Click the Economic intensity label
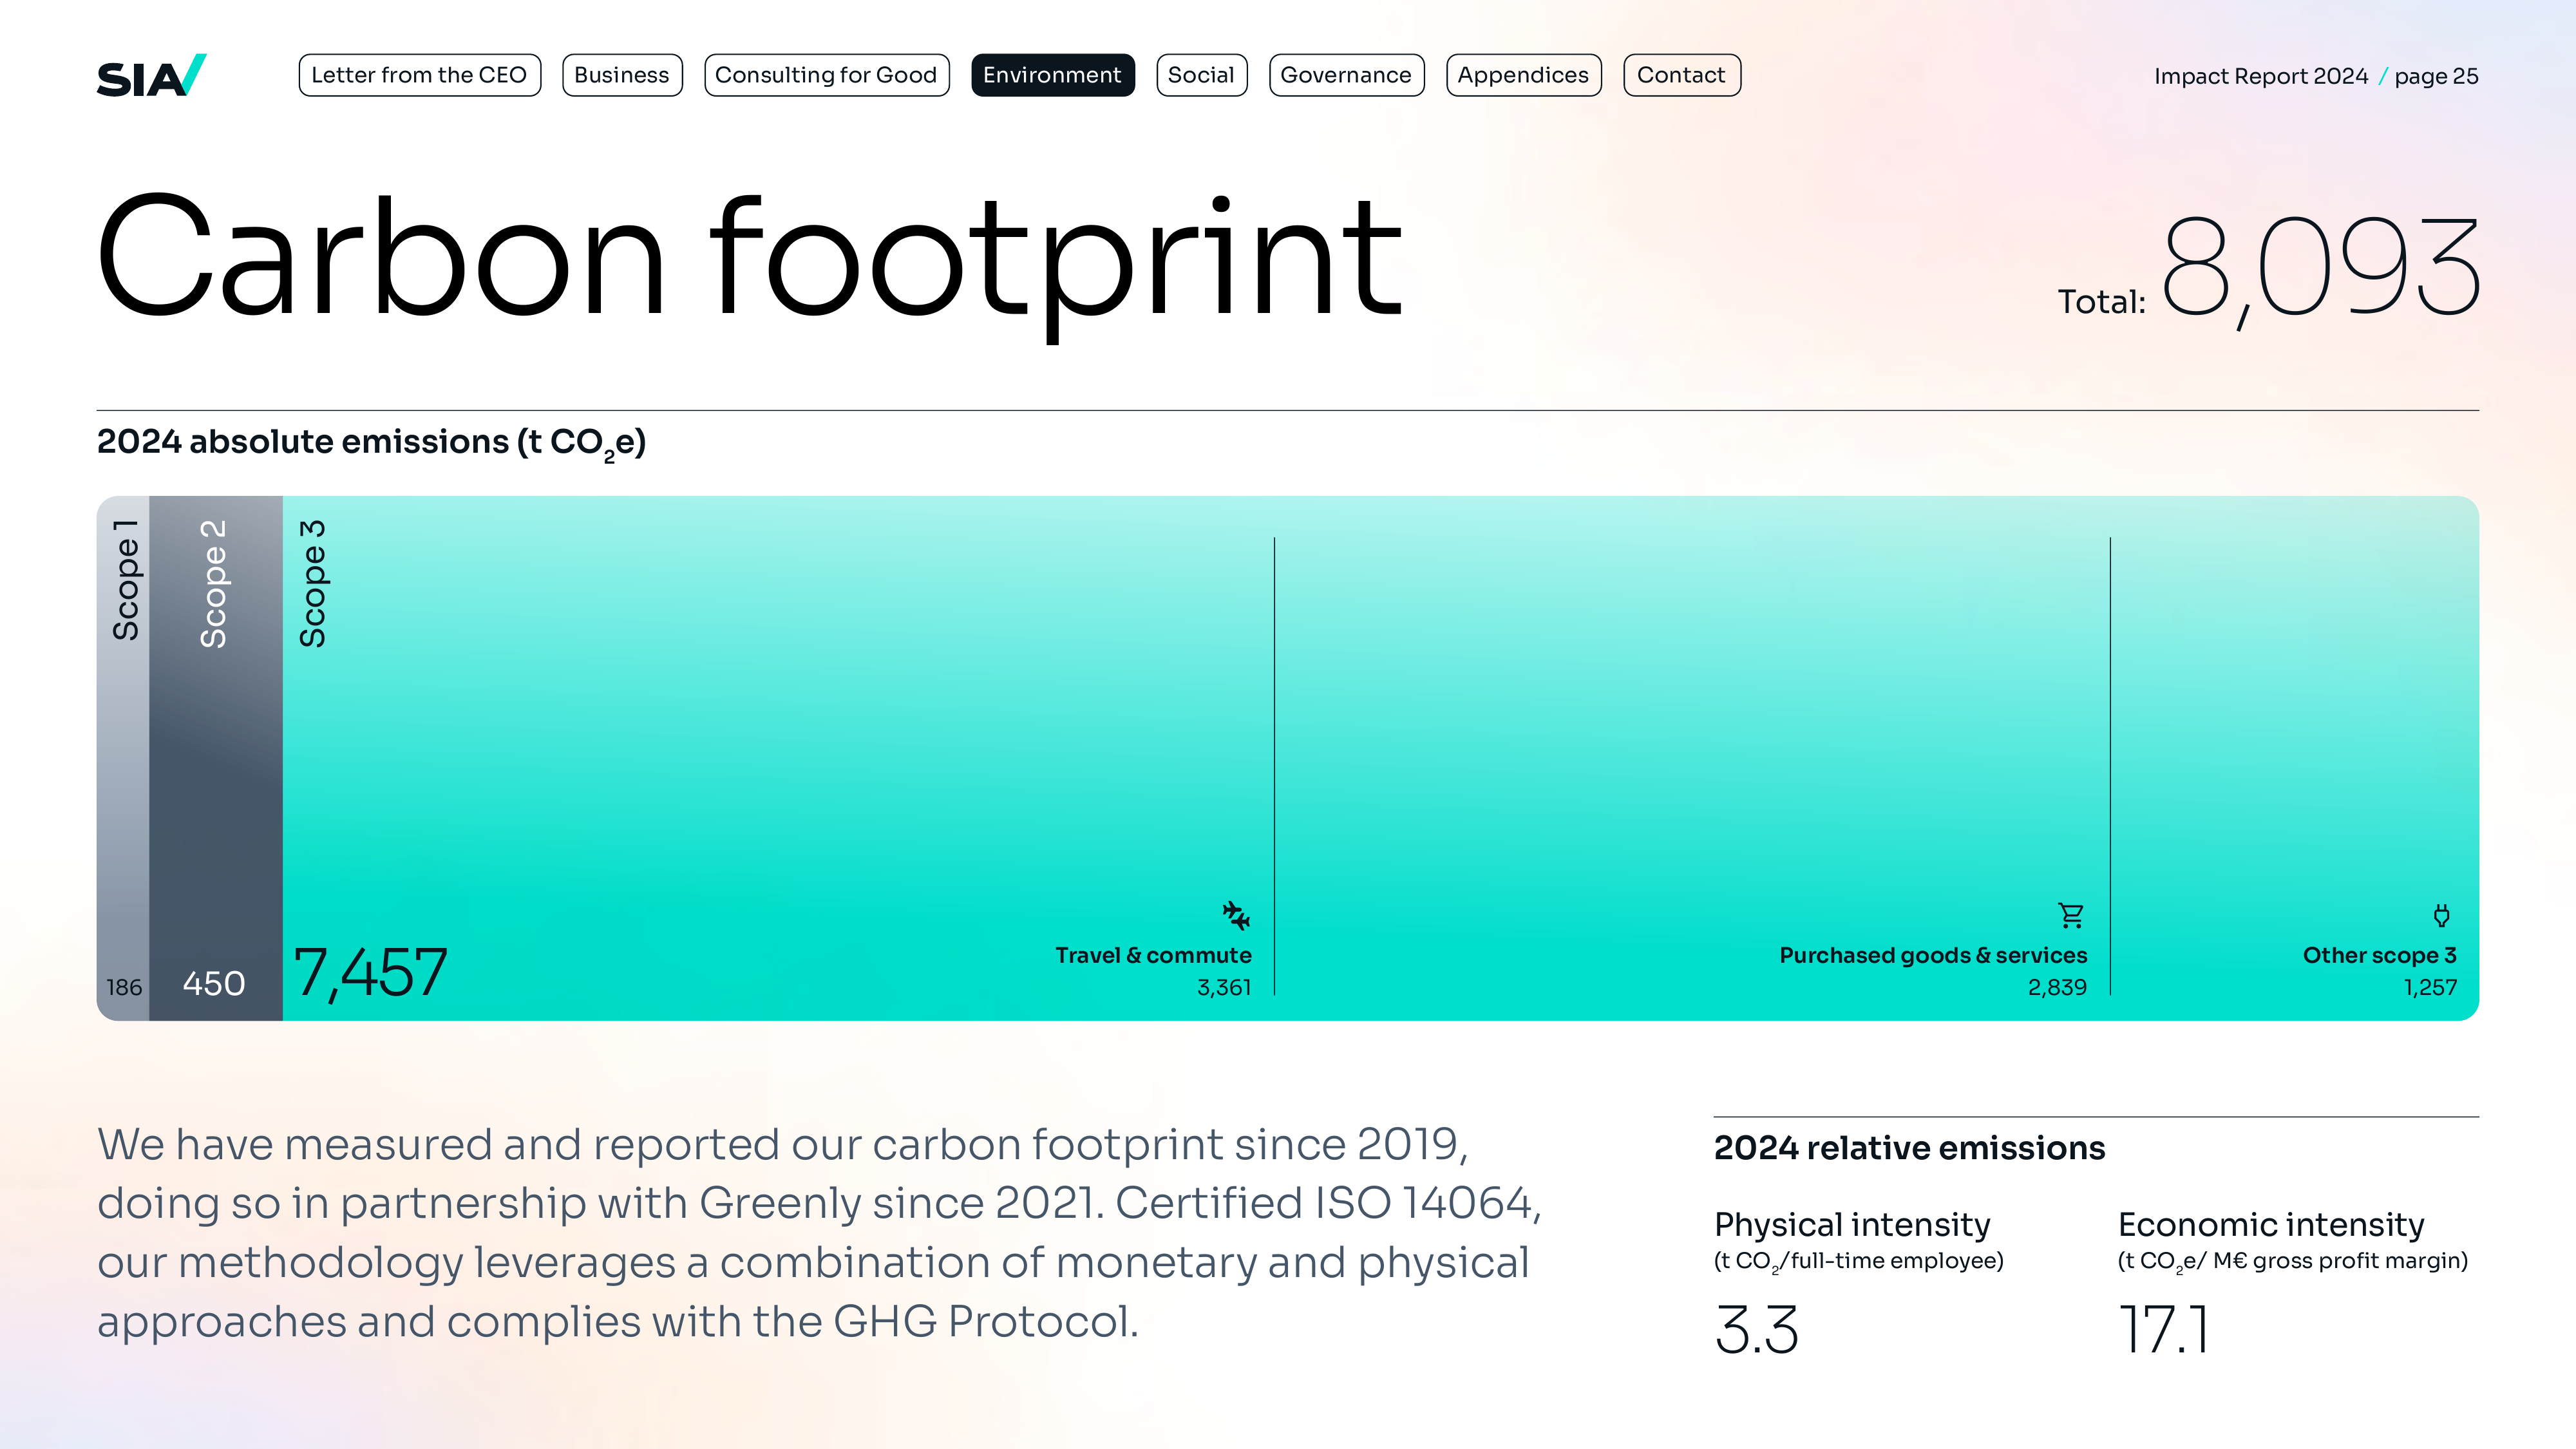Viewport: 2576px width, 1449px height. point(2271,1225)
